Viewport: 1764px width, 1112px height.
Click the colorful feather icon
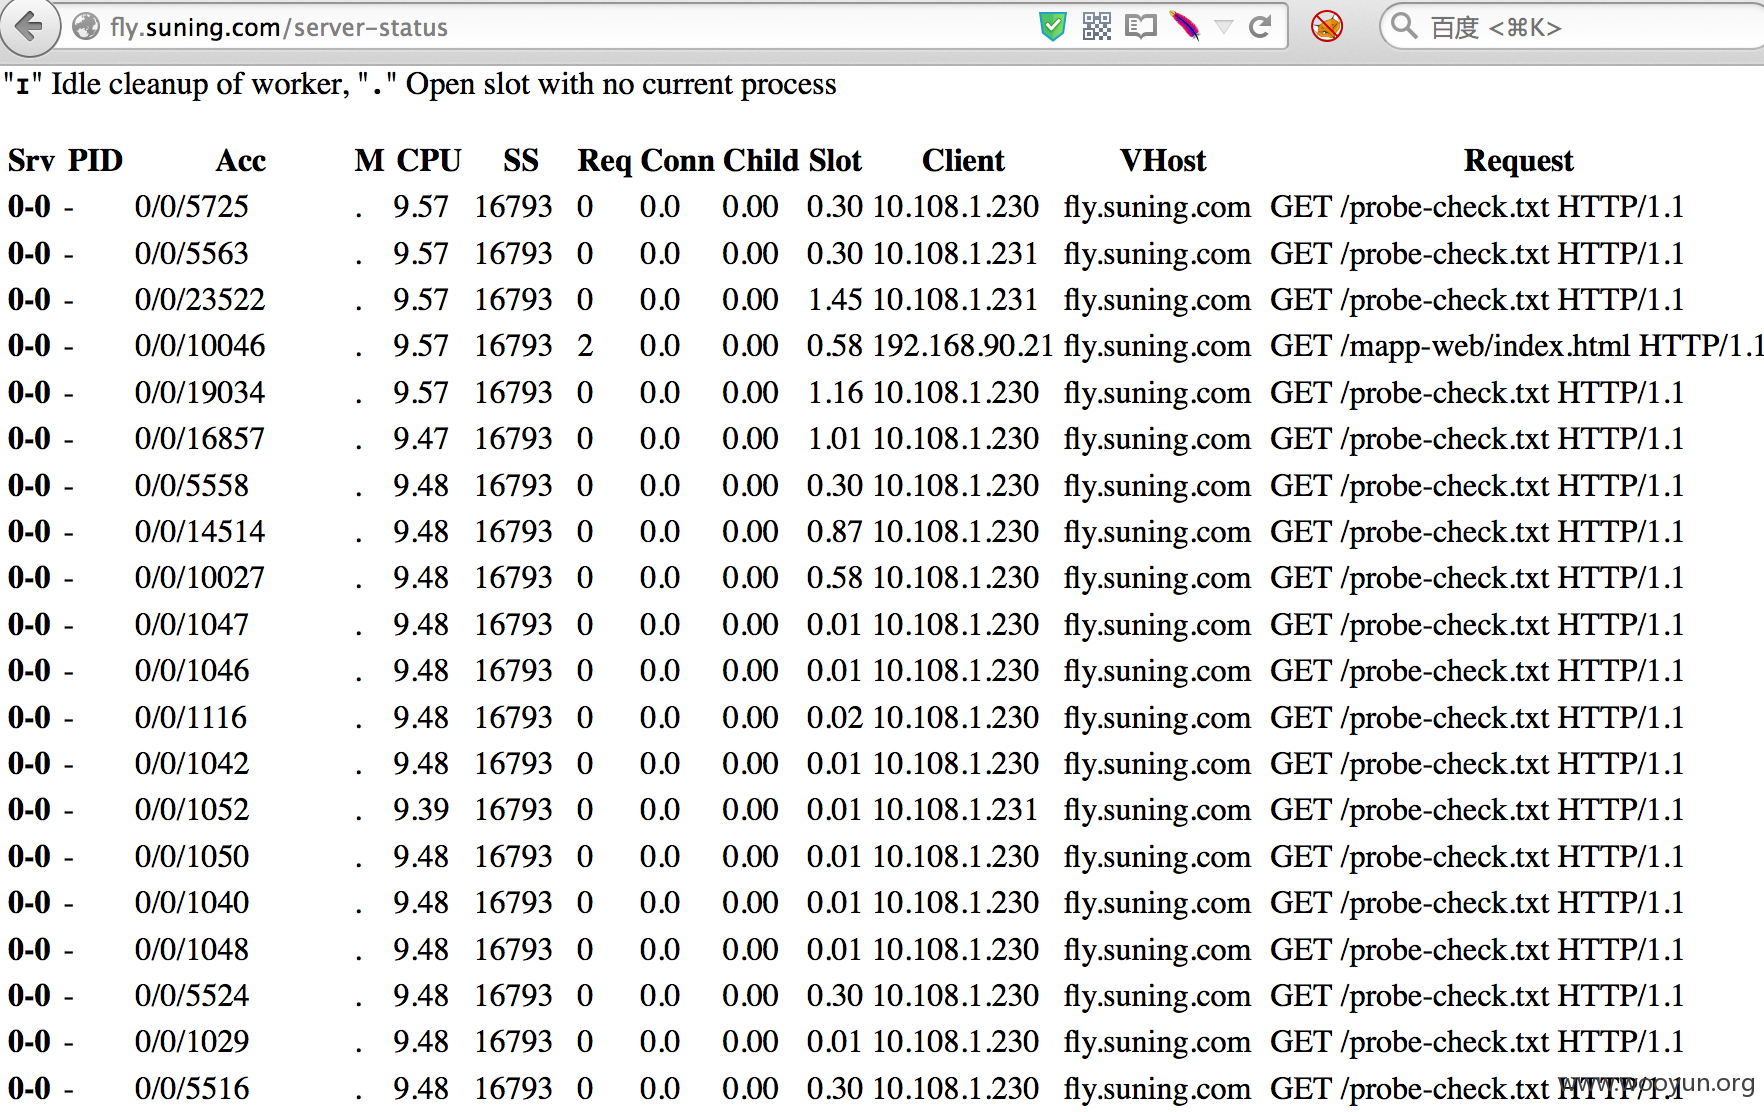coord(1185,26)
